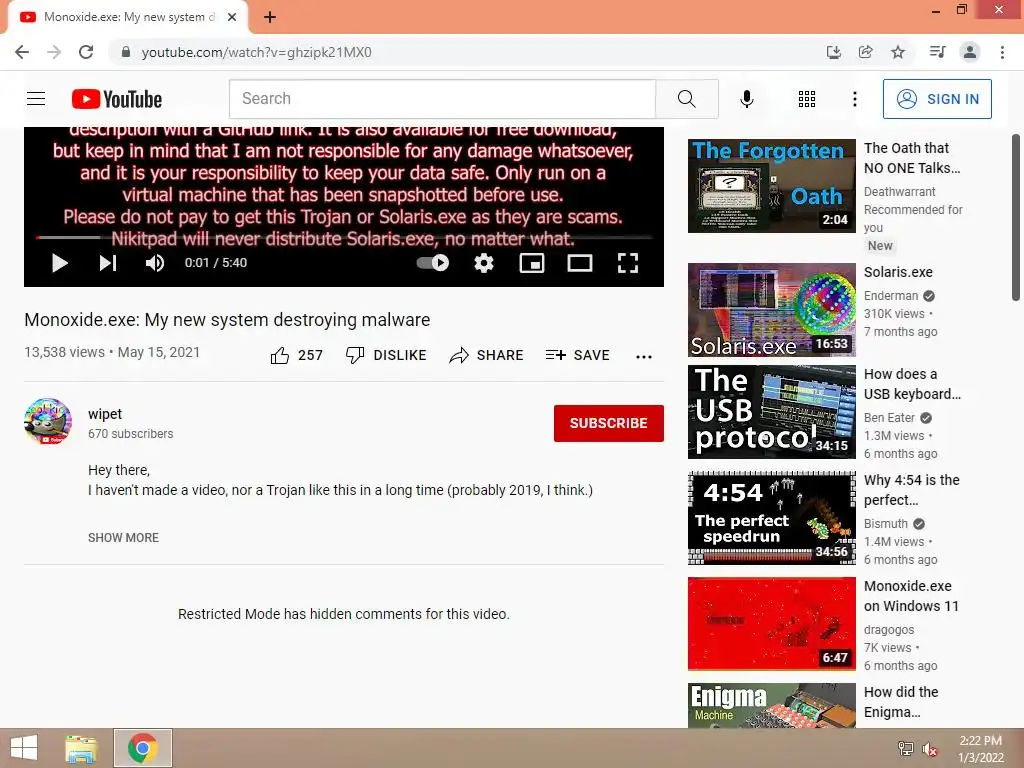
Task: Like the video thumbs-up icon
Action: (280, 355)
